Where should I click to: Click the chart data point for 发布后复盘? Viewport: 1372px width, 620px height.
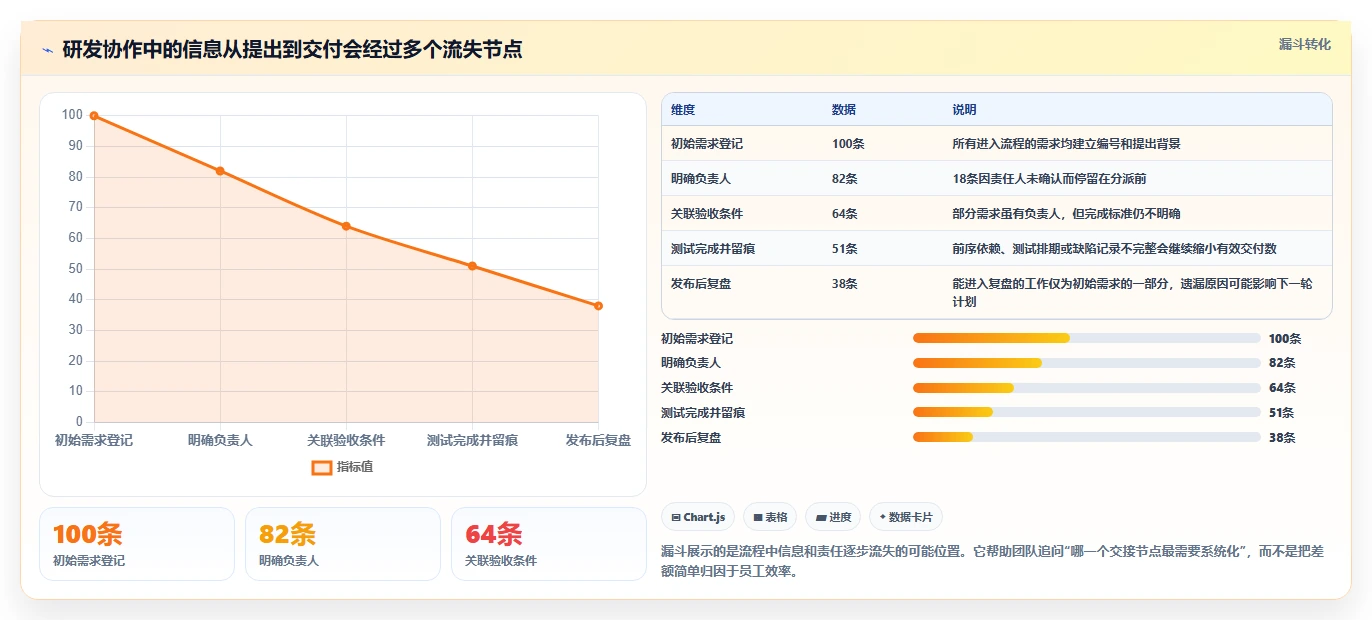(598, 306)
